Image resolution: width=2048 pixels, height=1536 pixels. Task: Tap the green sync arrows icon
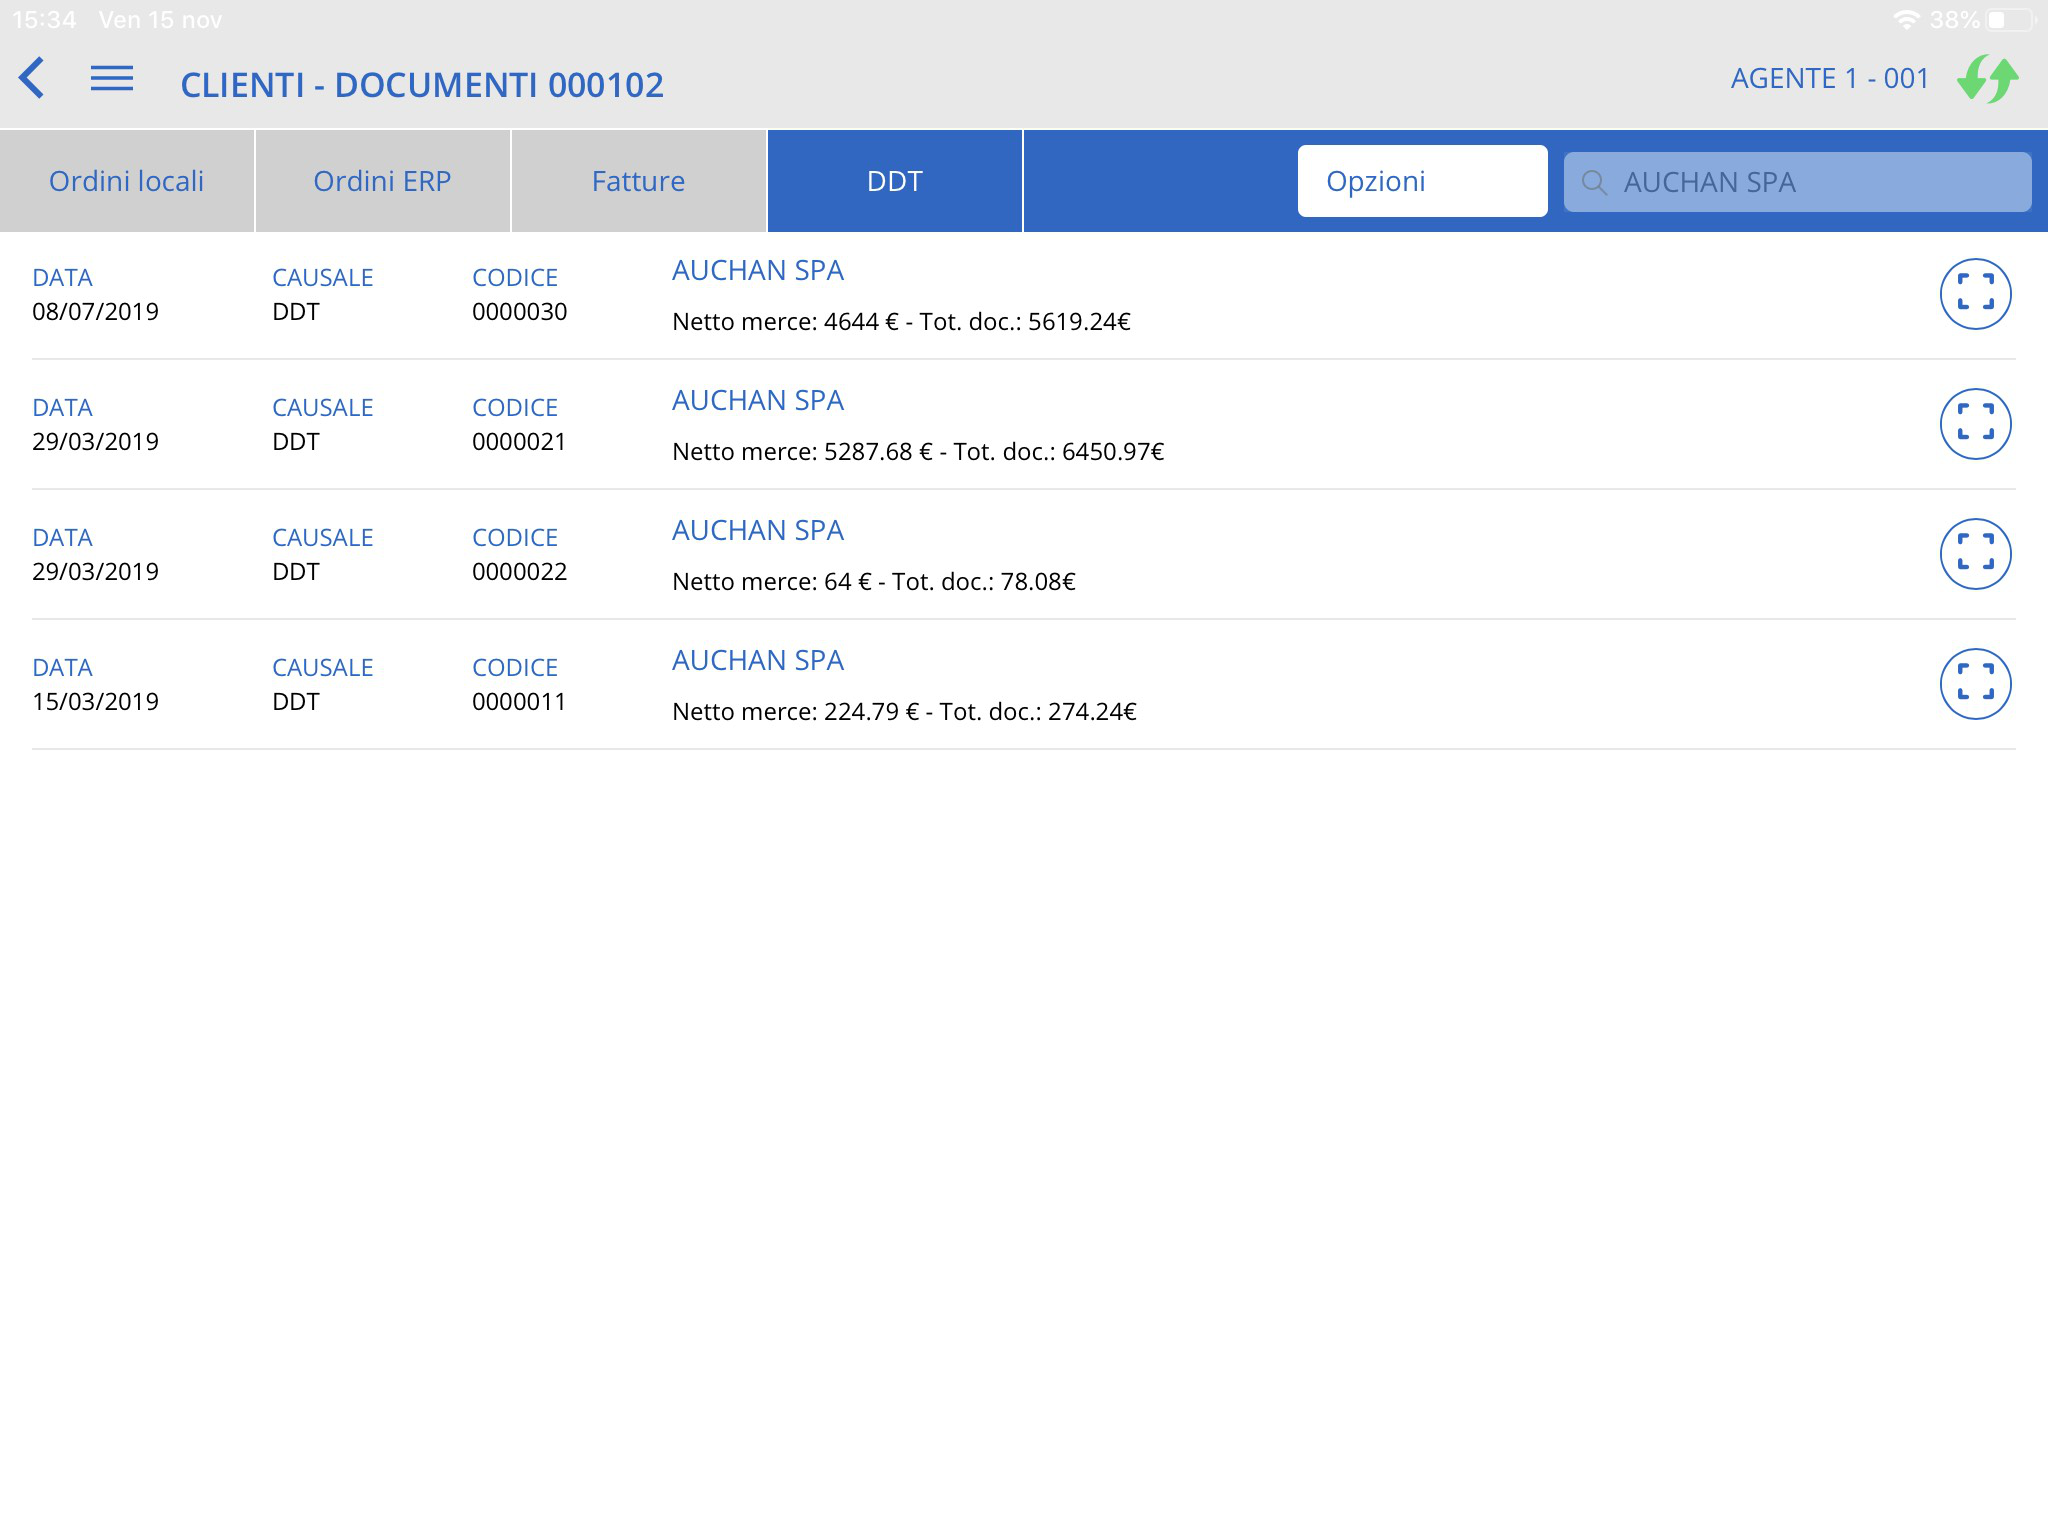click(x=1987, y=79)
